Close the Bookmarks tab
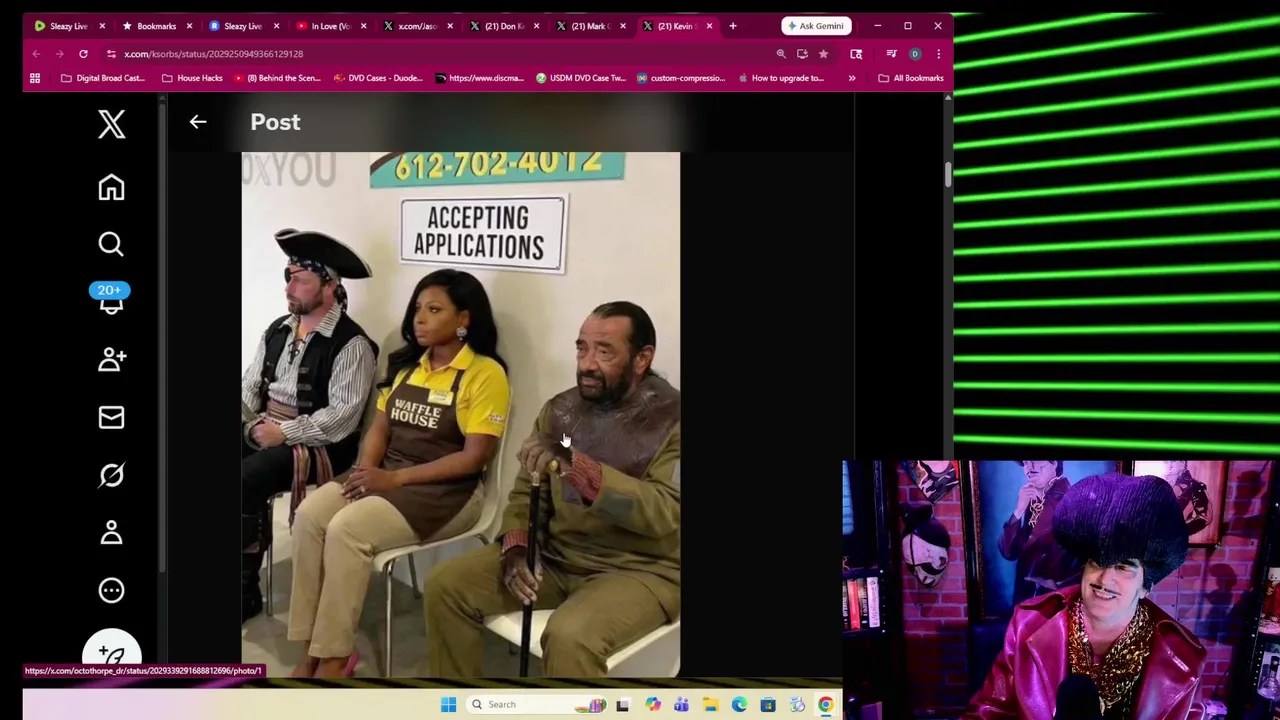Screen dimensions: 1280x720 [x=189, y=26]
